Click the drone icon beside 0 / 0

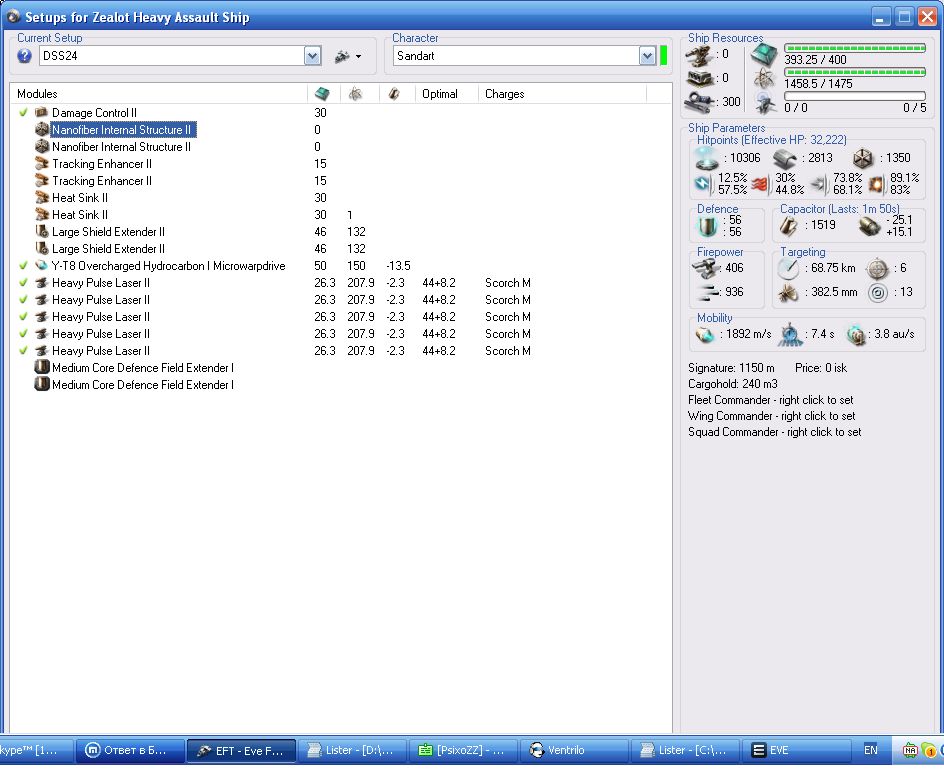click(x=765, y=103)
